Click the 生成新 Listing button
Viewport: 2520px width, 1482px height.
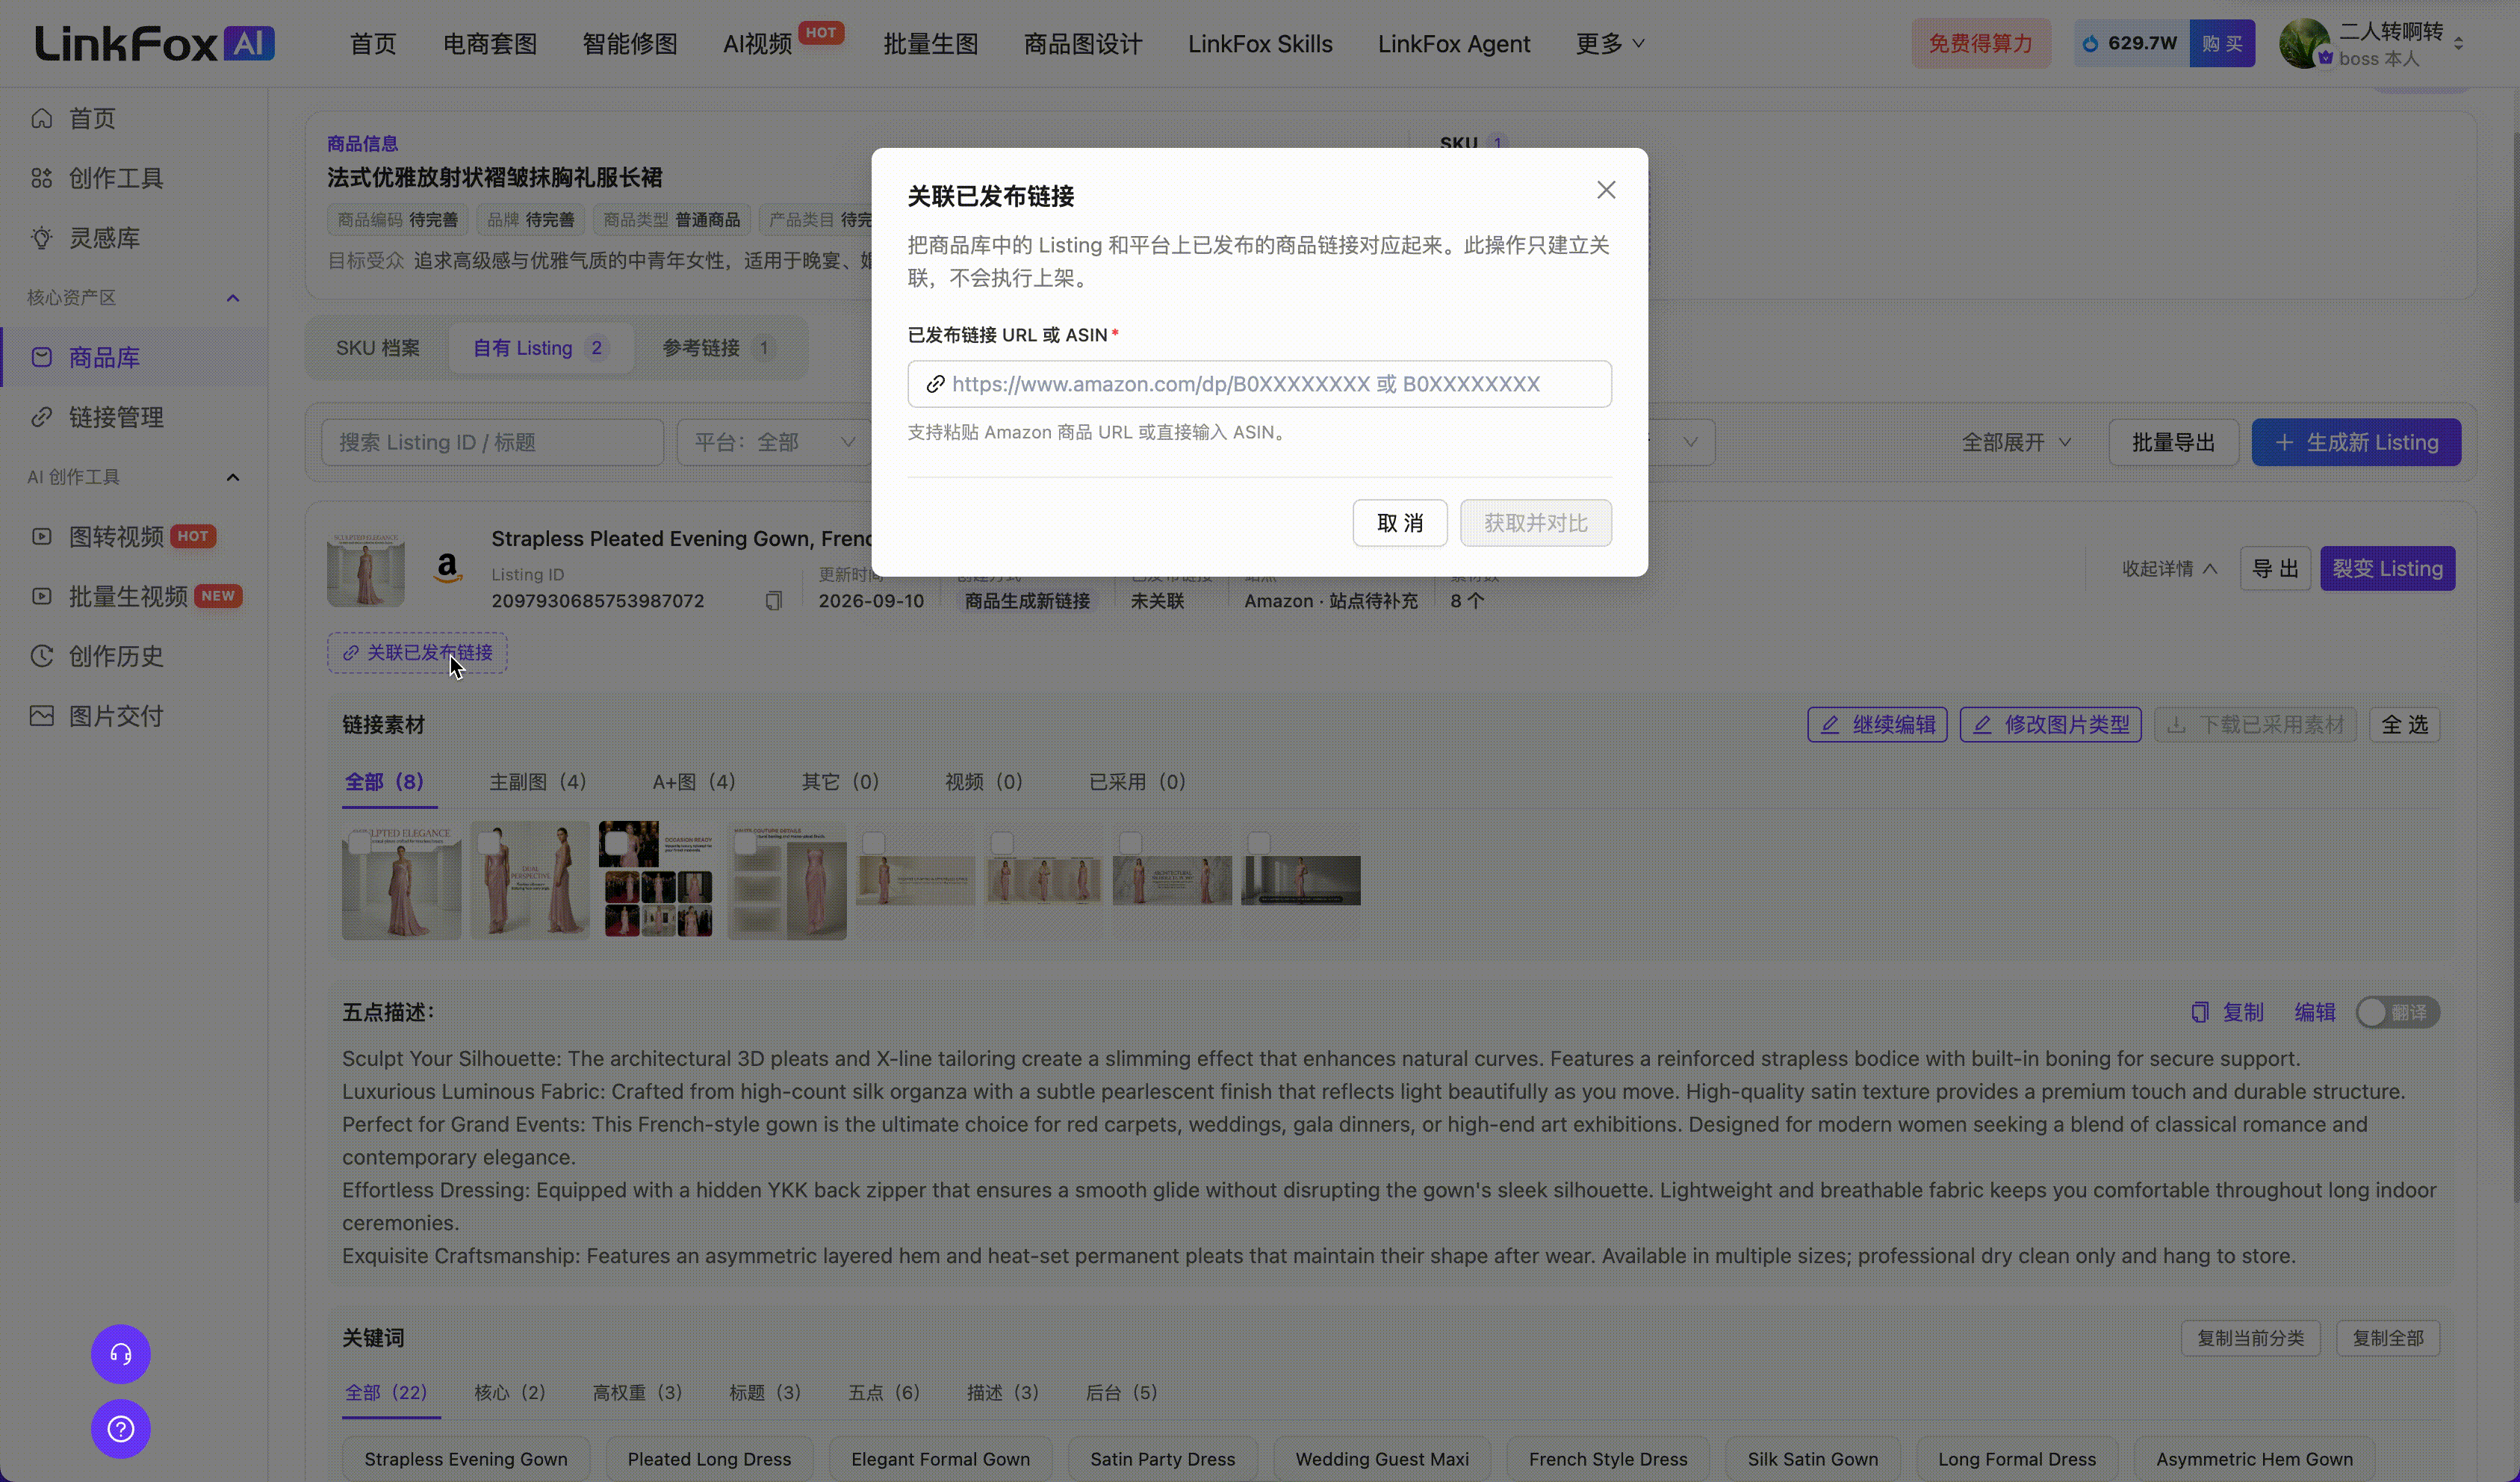pyautogui.click(x=2356, y=442)
